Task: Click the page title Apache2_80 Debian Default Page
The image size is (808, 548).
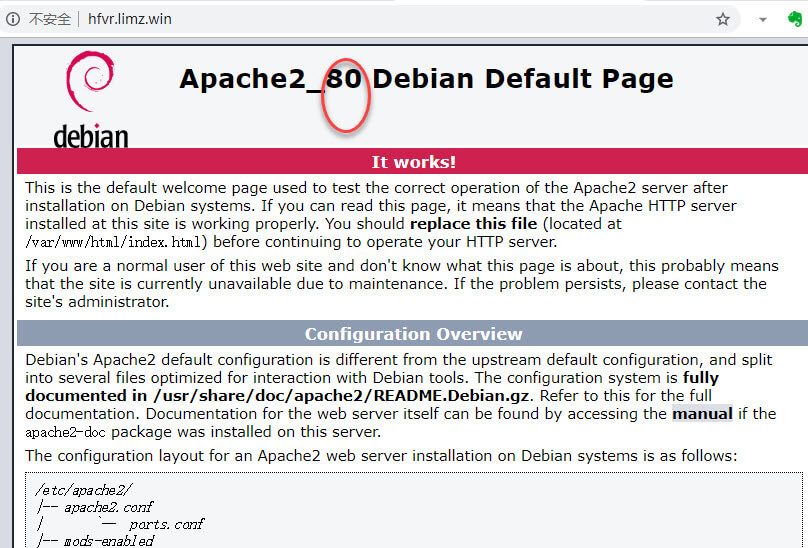Action: pyautogui.click(x=426, y=79)
